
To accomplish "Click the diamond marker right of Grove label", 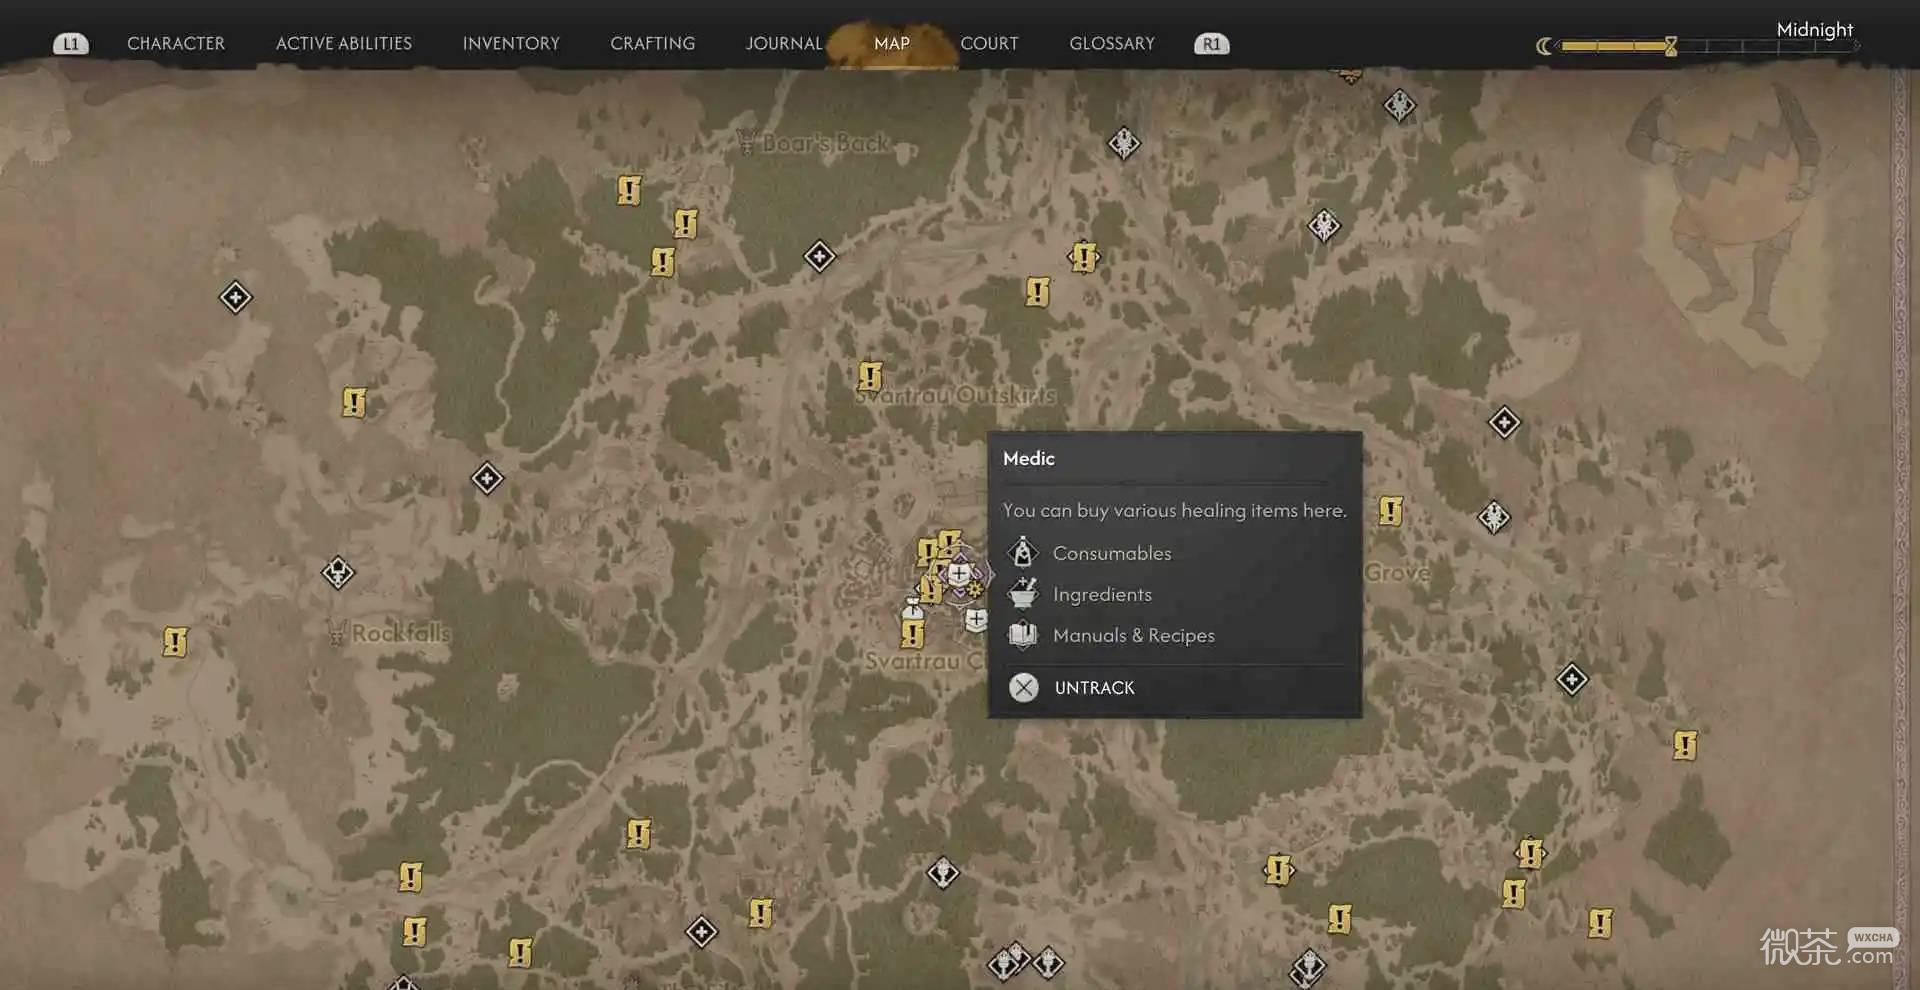I will tap(1494, 517).
